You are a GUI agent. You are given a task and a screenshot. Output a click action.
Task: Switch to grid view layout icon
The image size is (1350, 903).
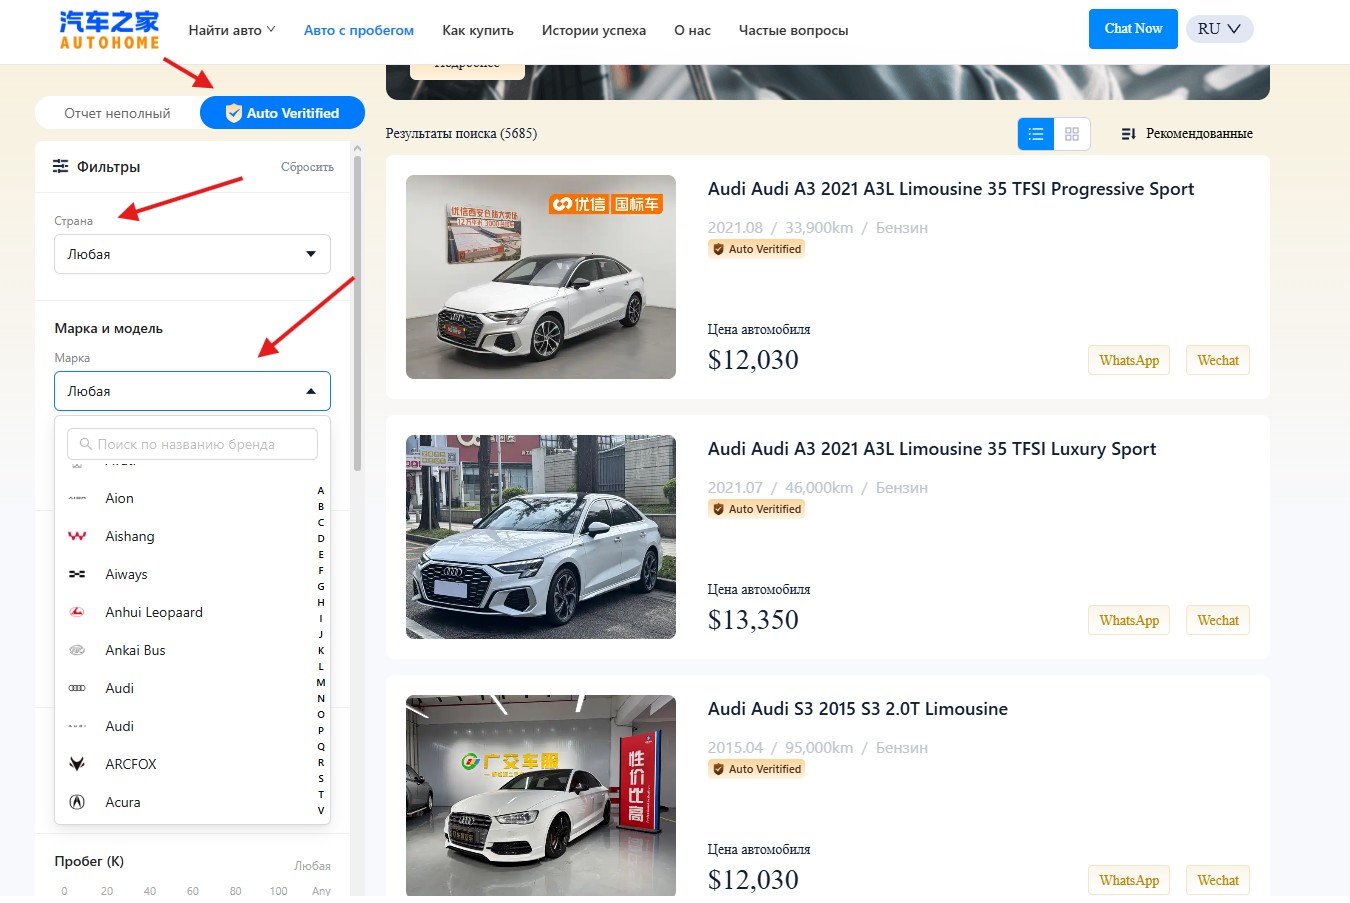tap(1072, 134)
